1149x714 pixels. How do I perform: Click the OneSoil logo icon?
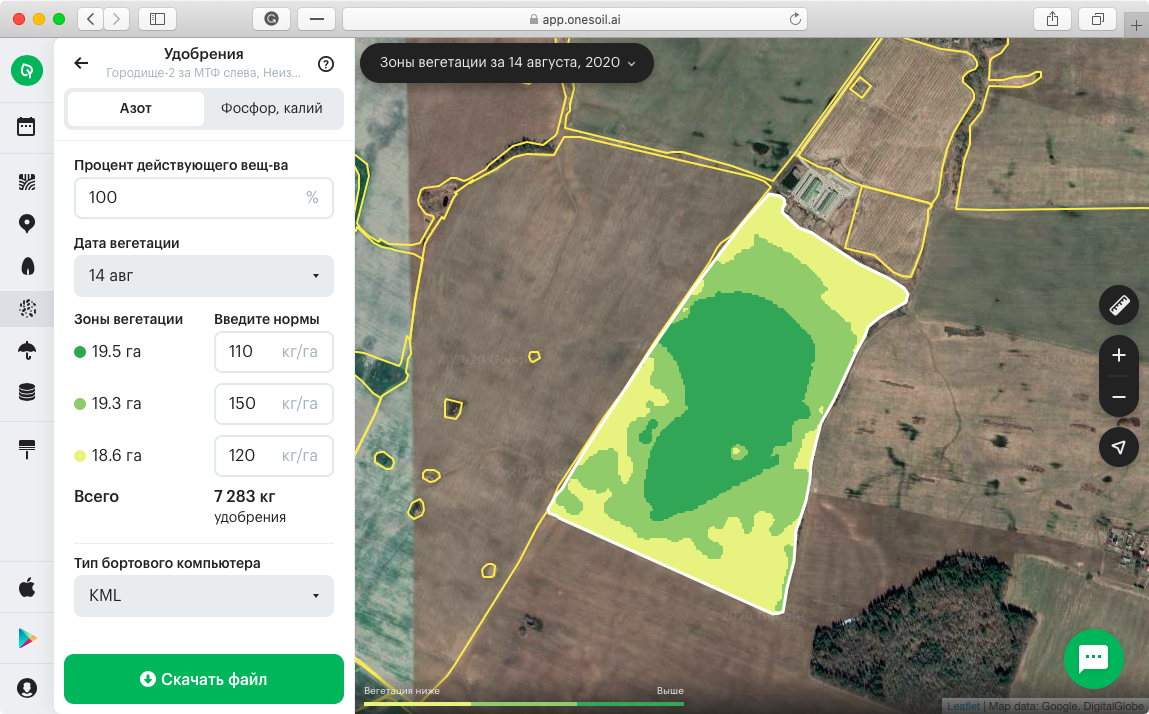[x=27, y=70]
